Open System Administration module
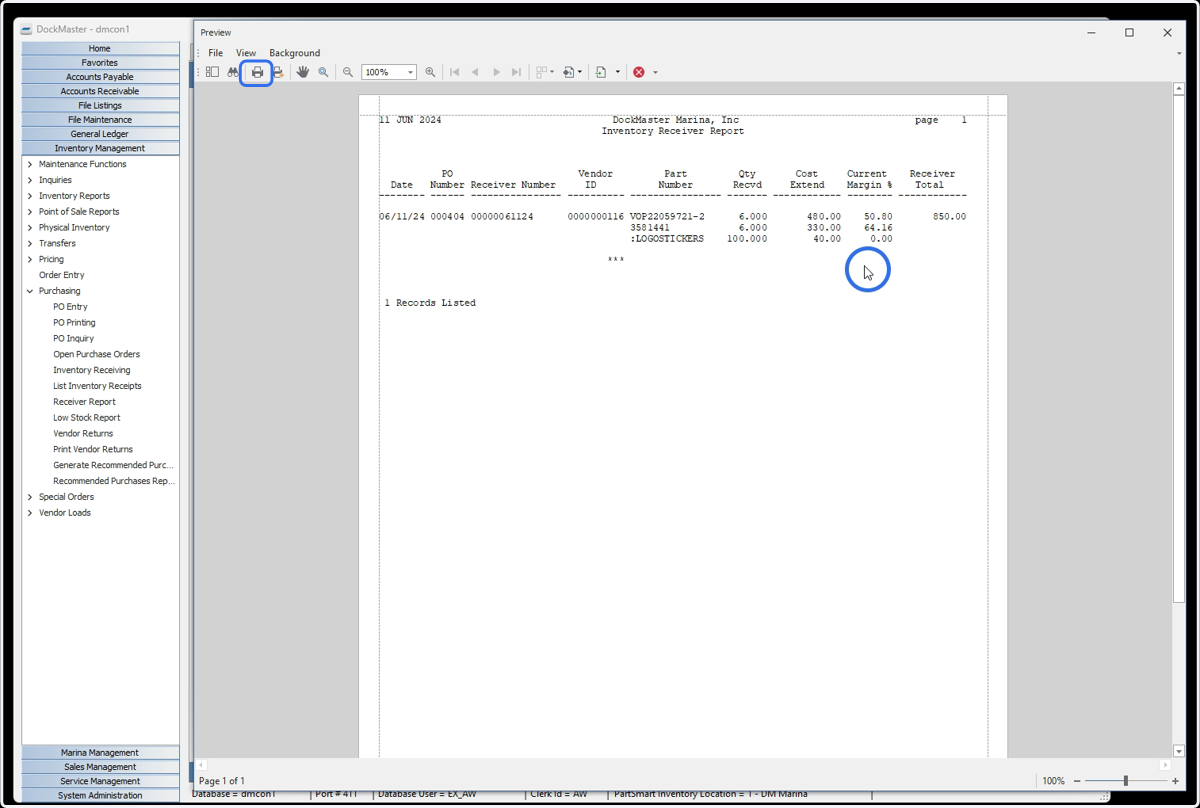1200x808 pixels. [100, 796]
